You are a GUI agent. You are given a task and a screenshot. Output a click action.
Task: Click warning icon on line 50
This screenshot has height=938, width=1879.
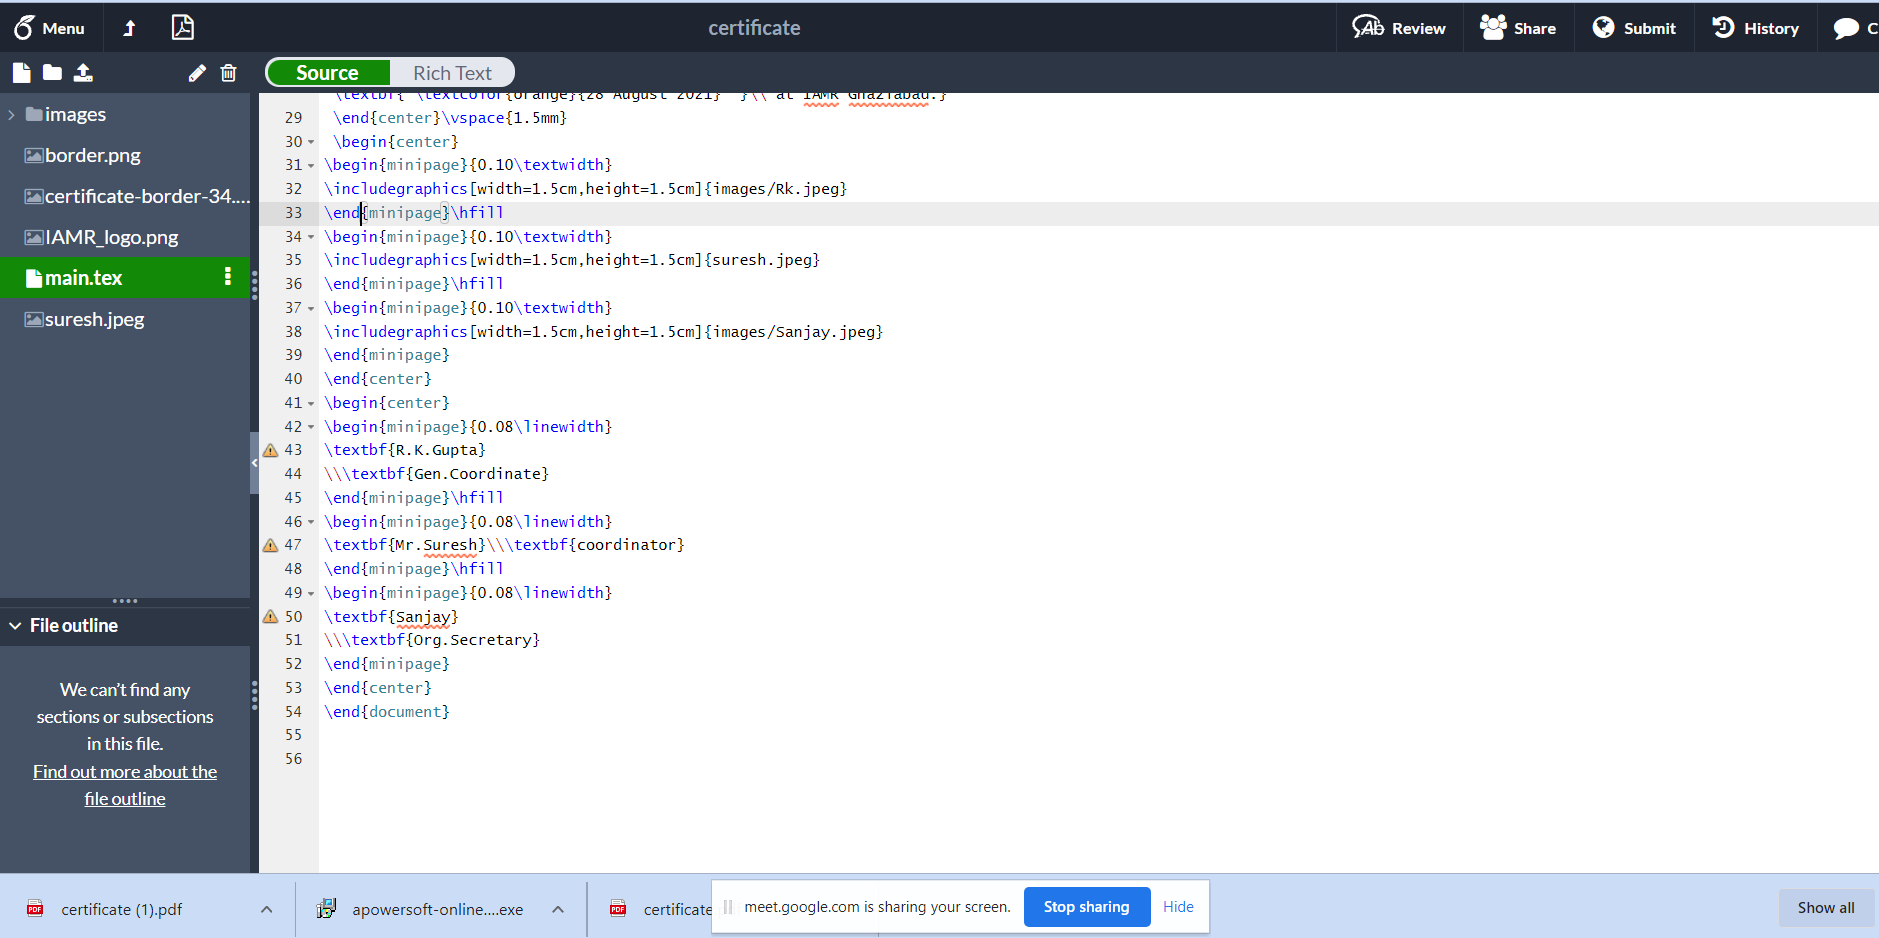(270, 616)
